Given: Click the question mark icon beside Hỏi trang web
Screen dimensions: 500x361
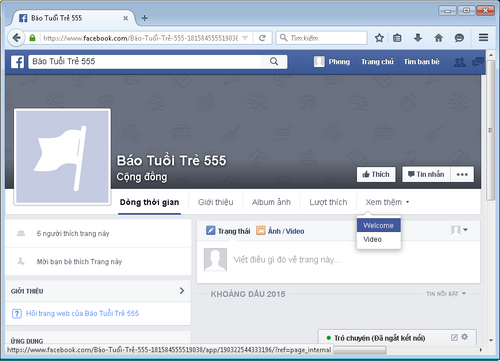Looking at the screenshot, I should coord(17,314).
